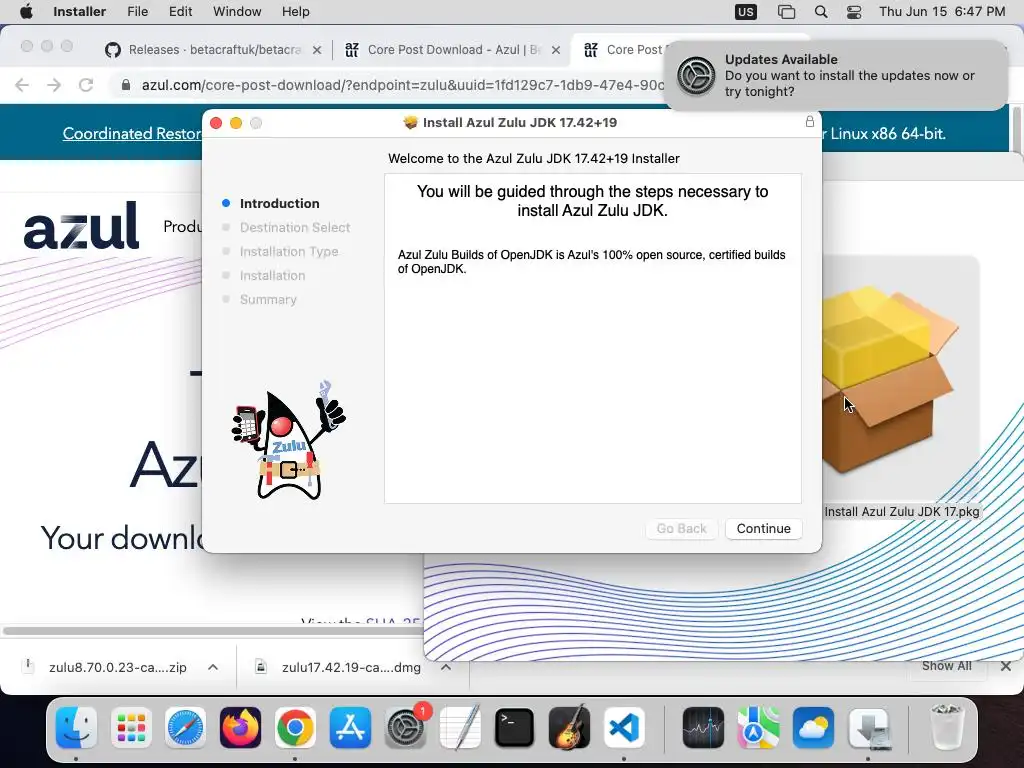Open TextEdit from the Dock
This screenshot has width=1024, height=768.
(x=460, y=727)
